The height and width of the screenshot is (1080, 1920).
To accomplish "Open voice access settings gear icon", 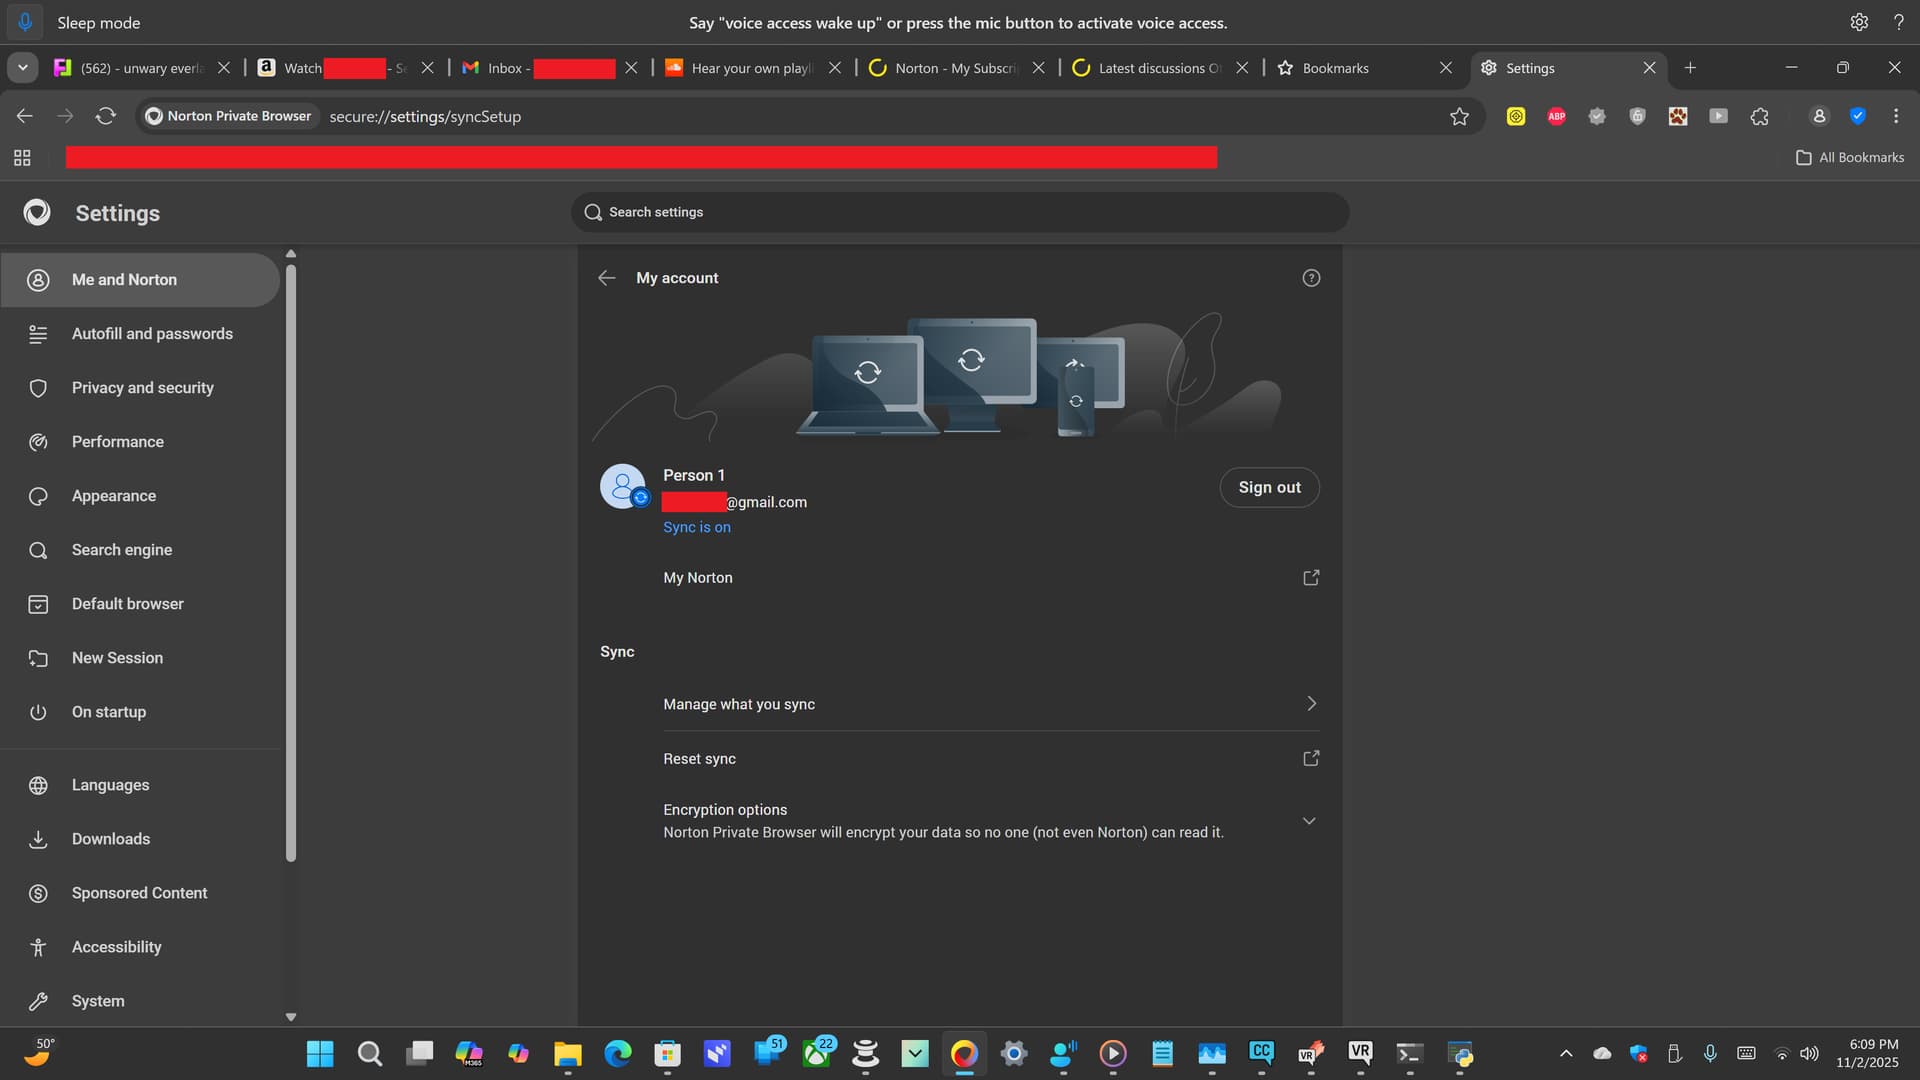I will point(1858,22).
